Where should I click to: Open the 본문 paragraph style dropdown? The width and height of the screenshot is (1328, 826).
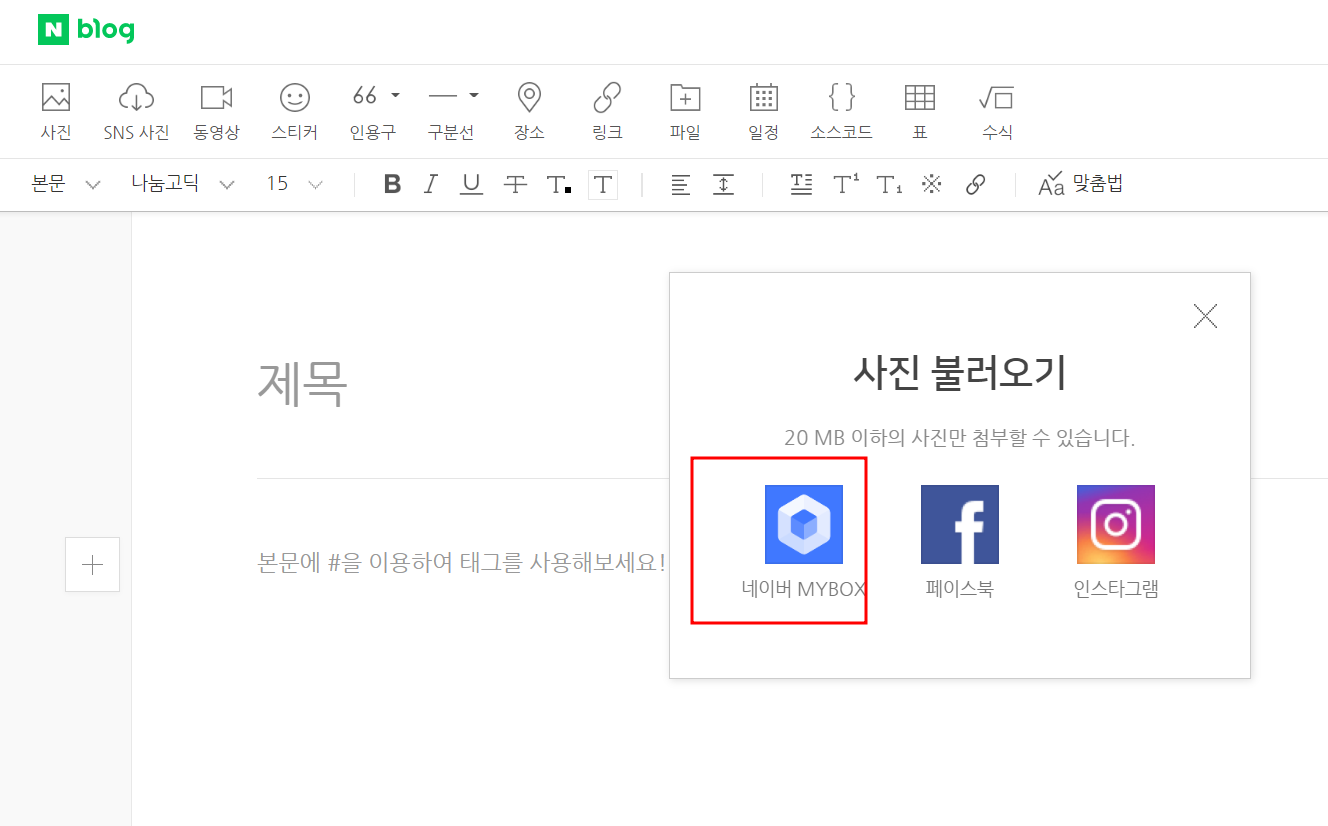coord(66,184)
